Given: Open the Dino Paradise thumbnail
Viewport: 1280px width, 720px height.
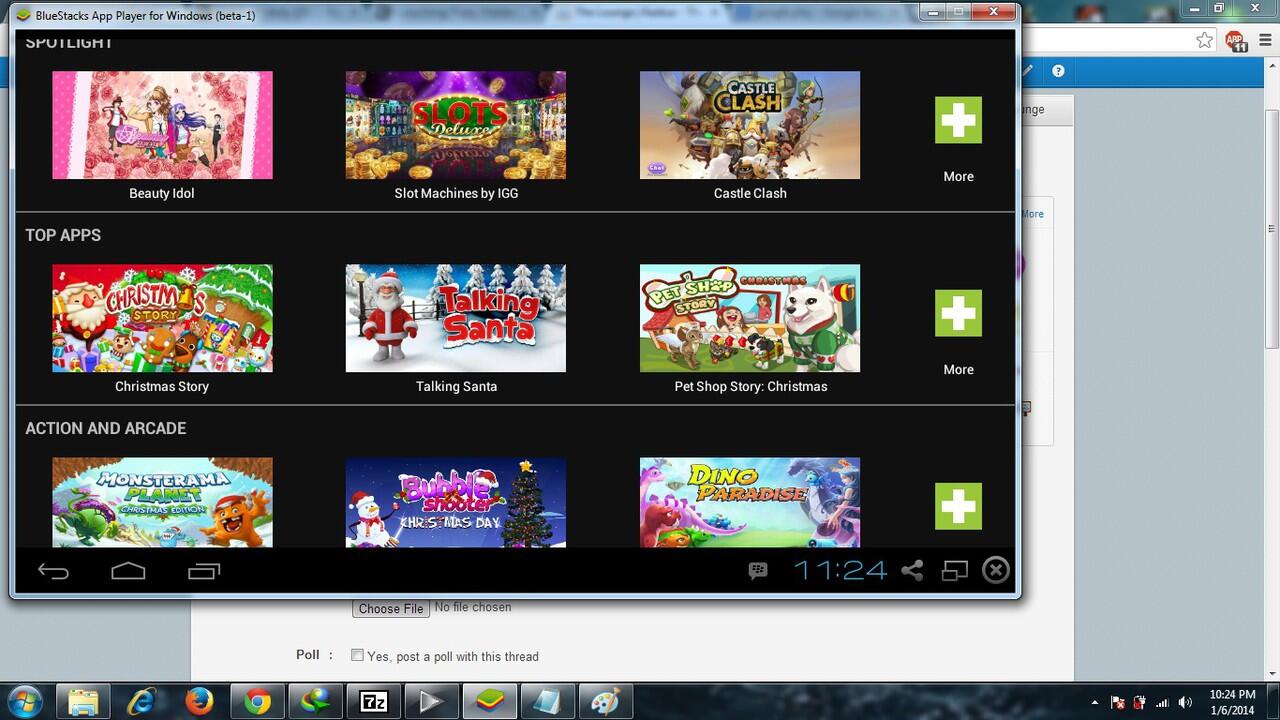Looking at the screenshot, I should pyautogui.click(x=750, y=502).
